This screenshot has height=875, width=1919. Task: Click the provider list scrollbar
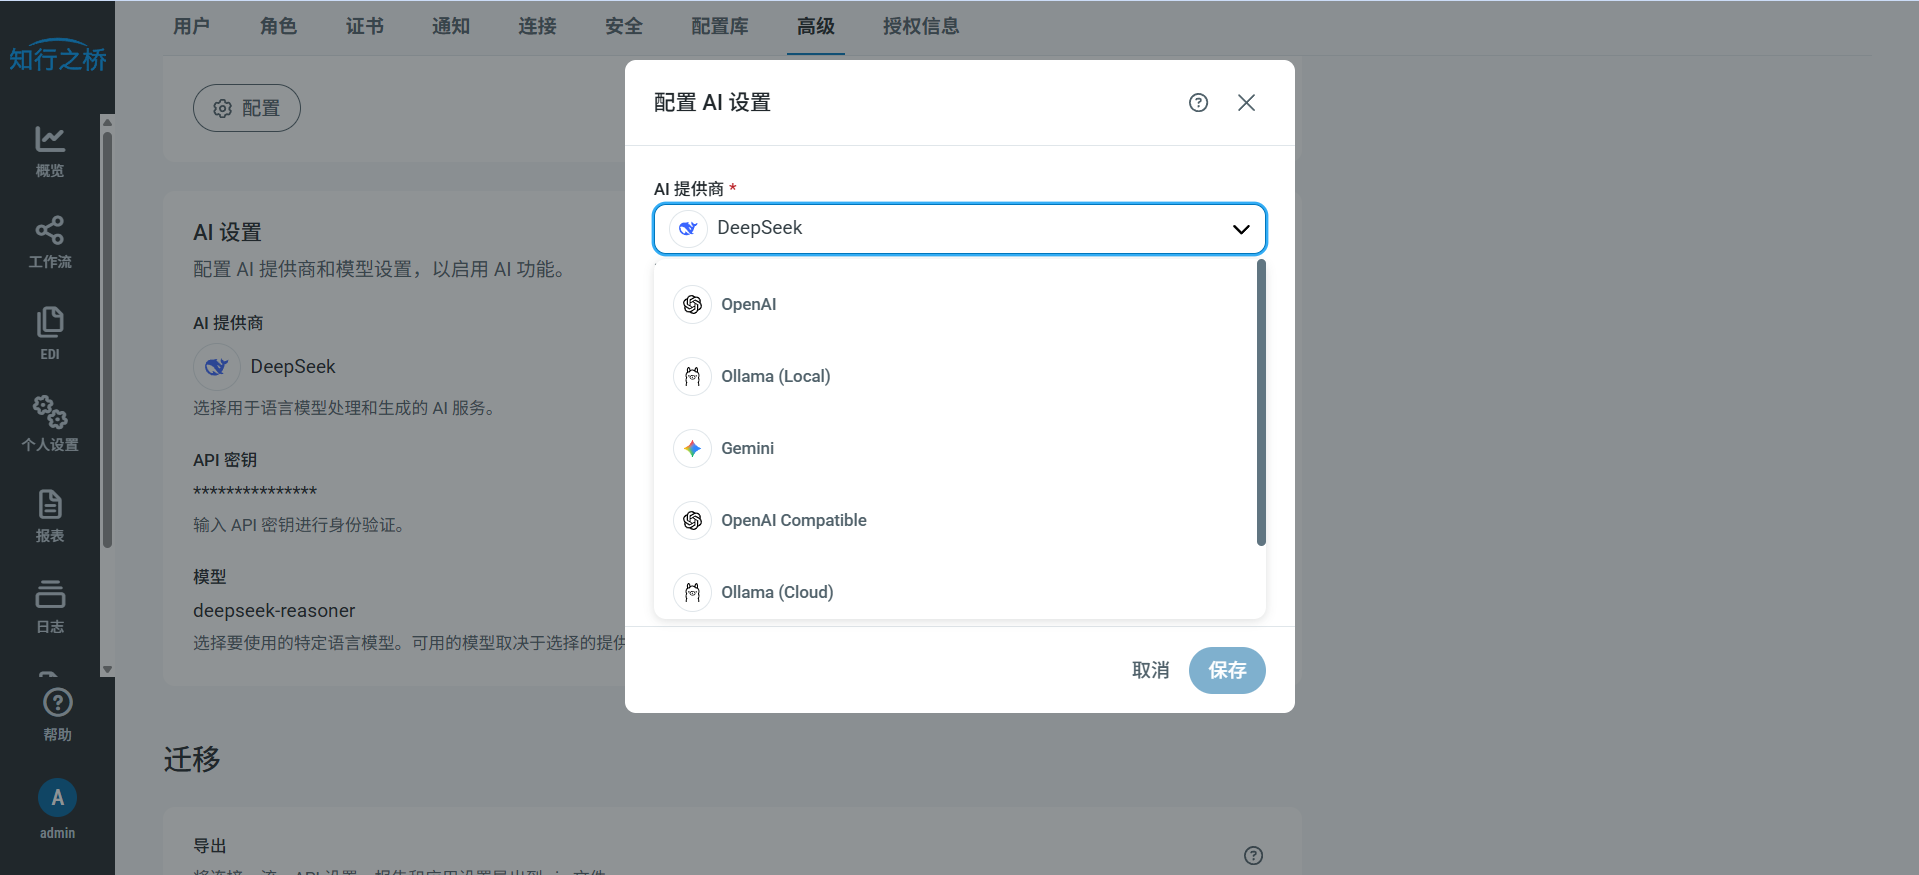click(1261, 402)
